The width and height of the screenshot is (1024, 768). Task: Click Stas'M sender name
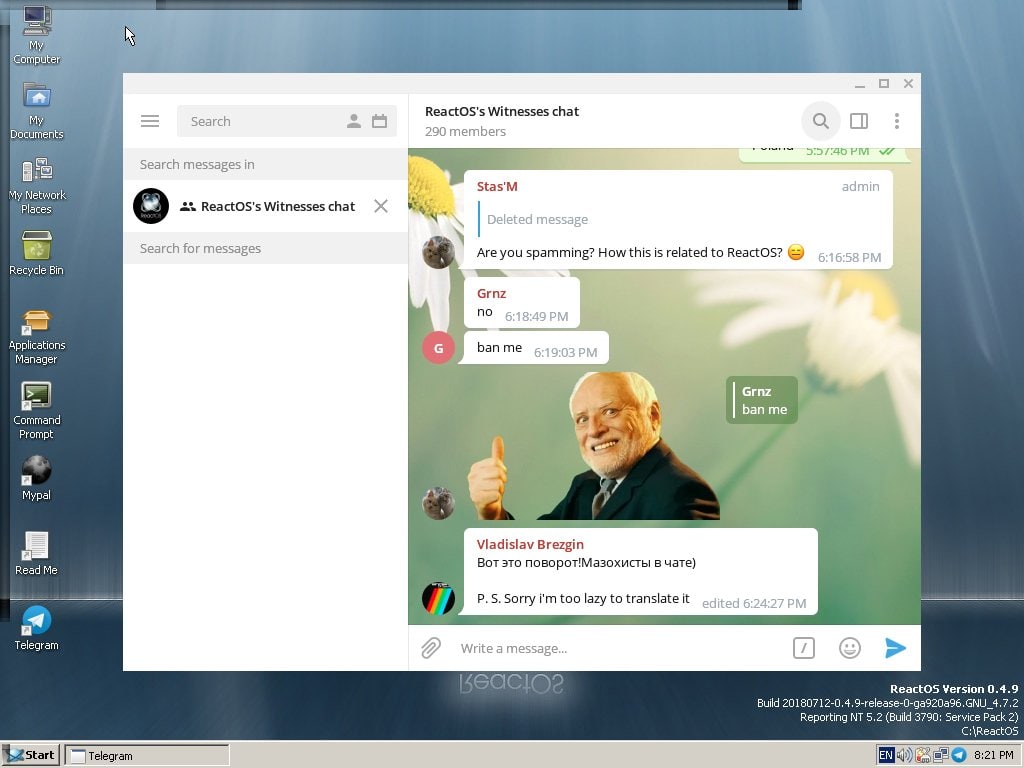(497, 186)
